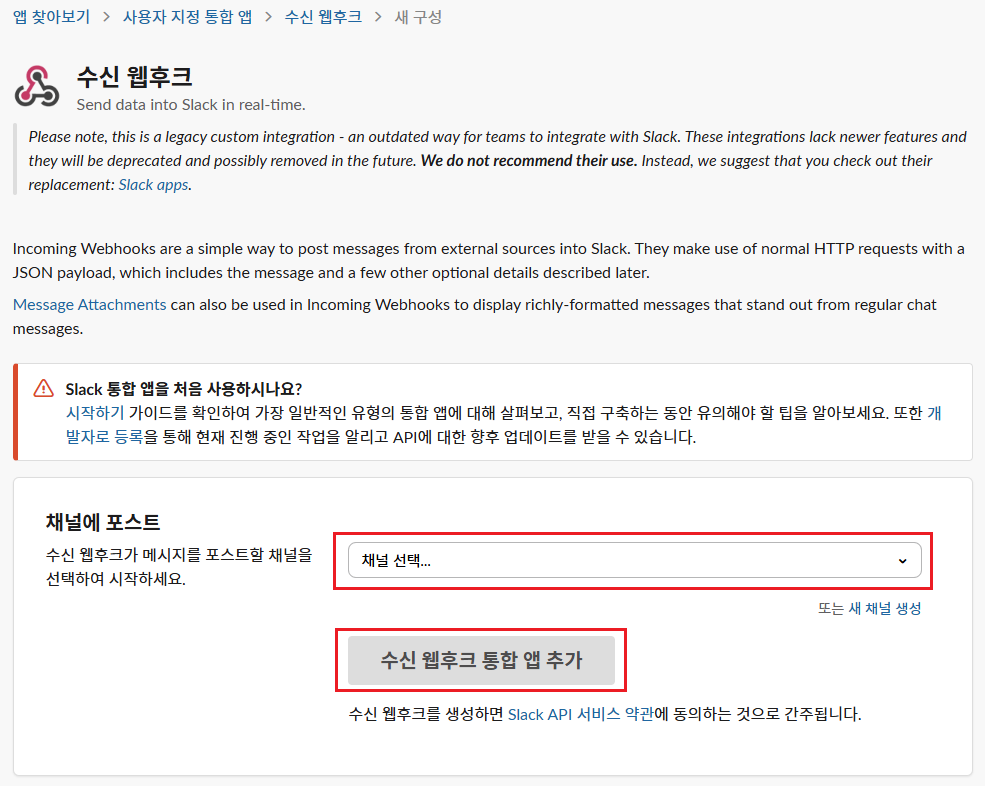Go to 앱 찾아보기 breadcrumb
This screenshot has height=786, width=985.
[52, 17]
